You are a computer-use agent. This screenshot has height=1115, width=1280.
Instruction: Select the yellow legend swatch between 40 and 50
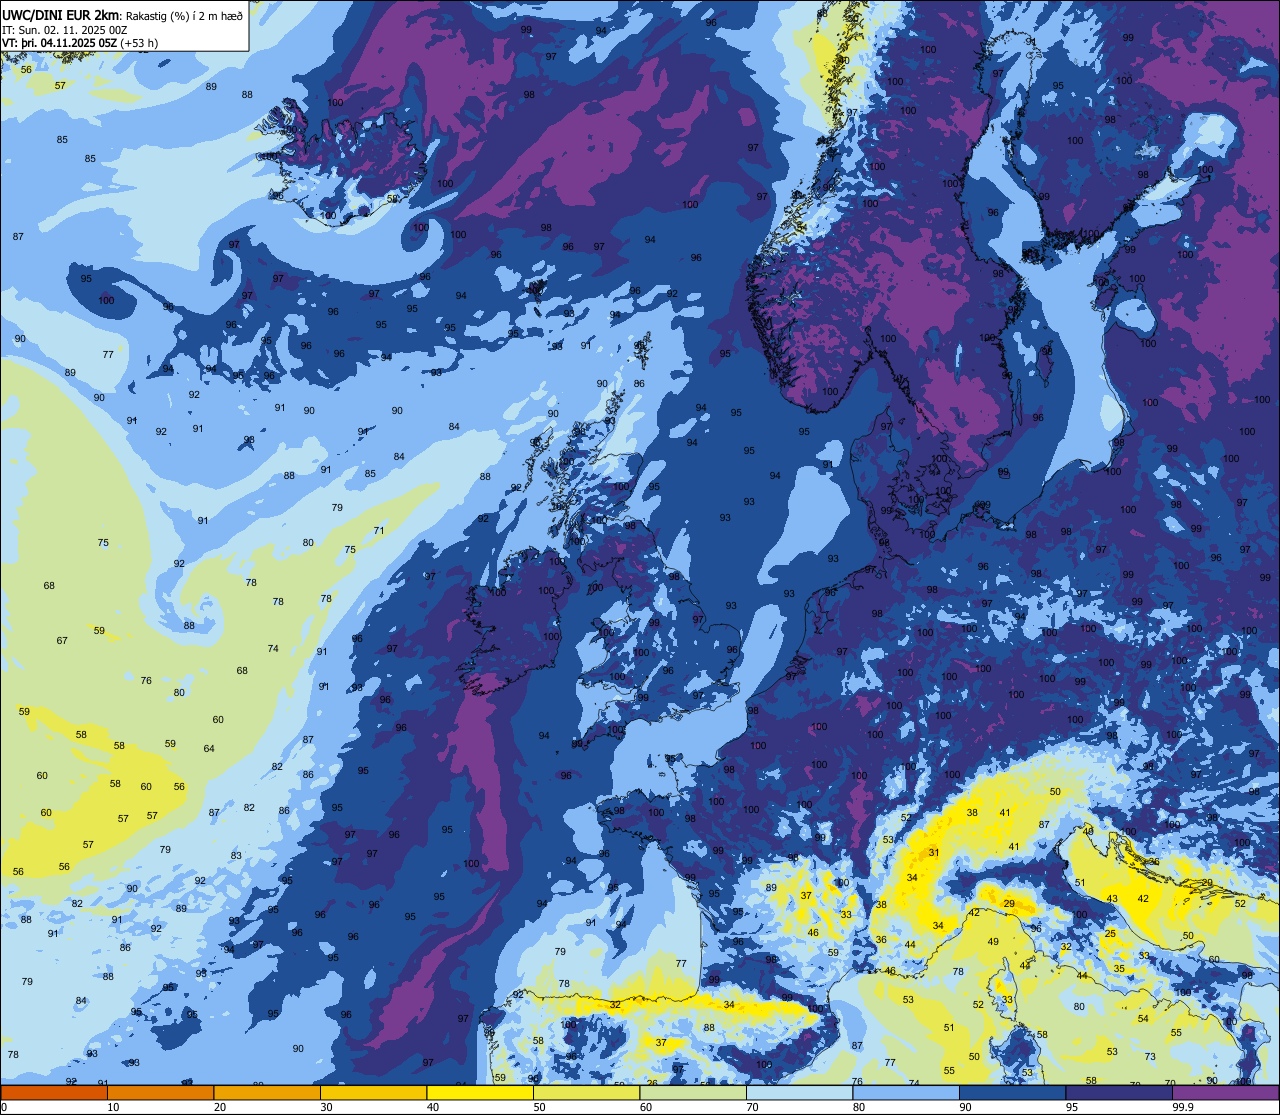[x=480, y=1093]
